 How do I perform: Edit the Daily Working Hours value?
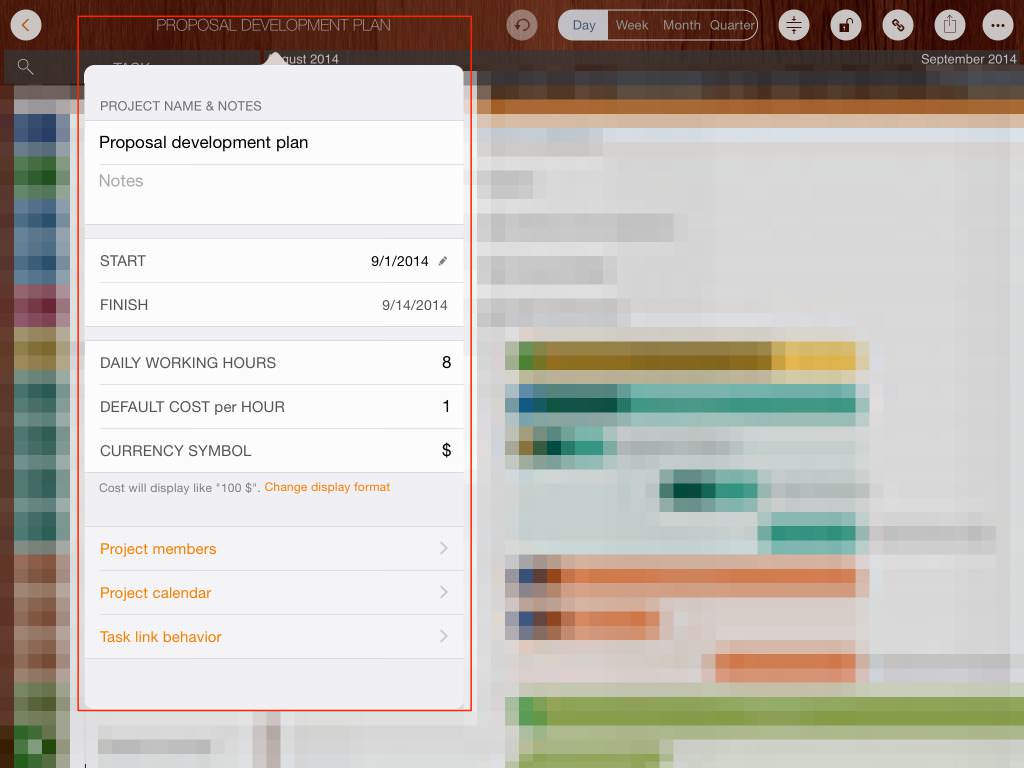coord(445,363)
